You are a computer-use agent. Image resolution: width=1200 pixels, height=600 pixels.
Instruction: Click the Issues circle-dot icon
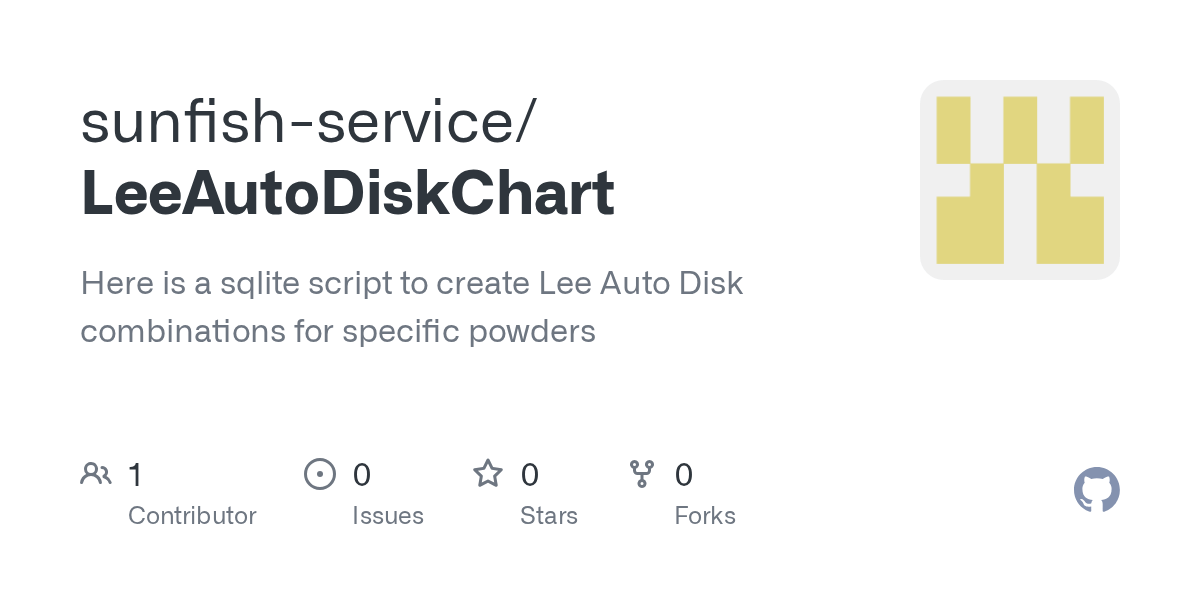click(x=320, y=473)
